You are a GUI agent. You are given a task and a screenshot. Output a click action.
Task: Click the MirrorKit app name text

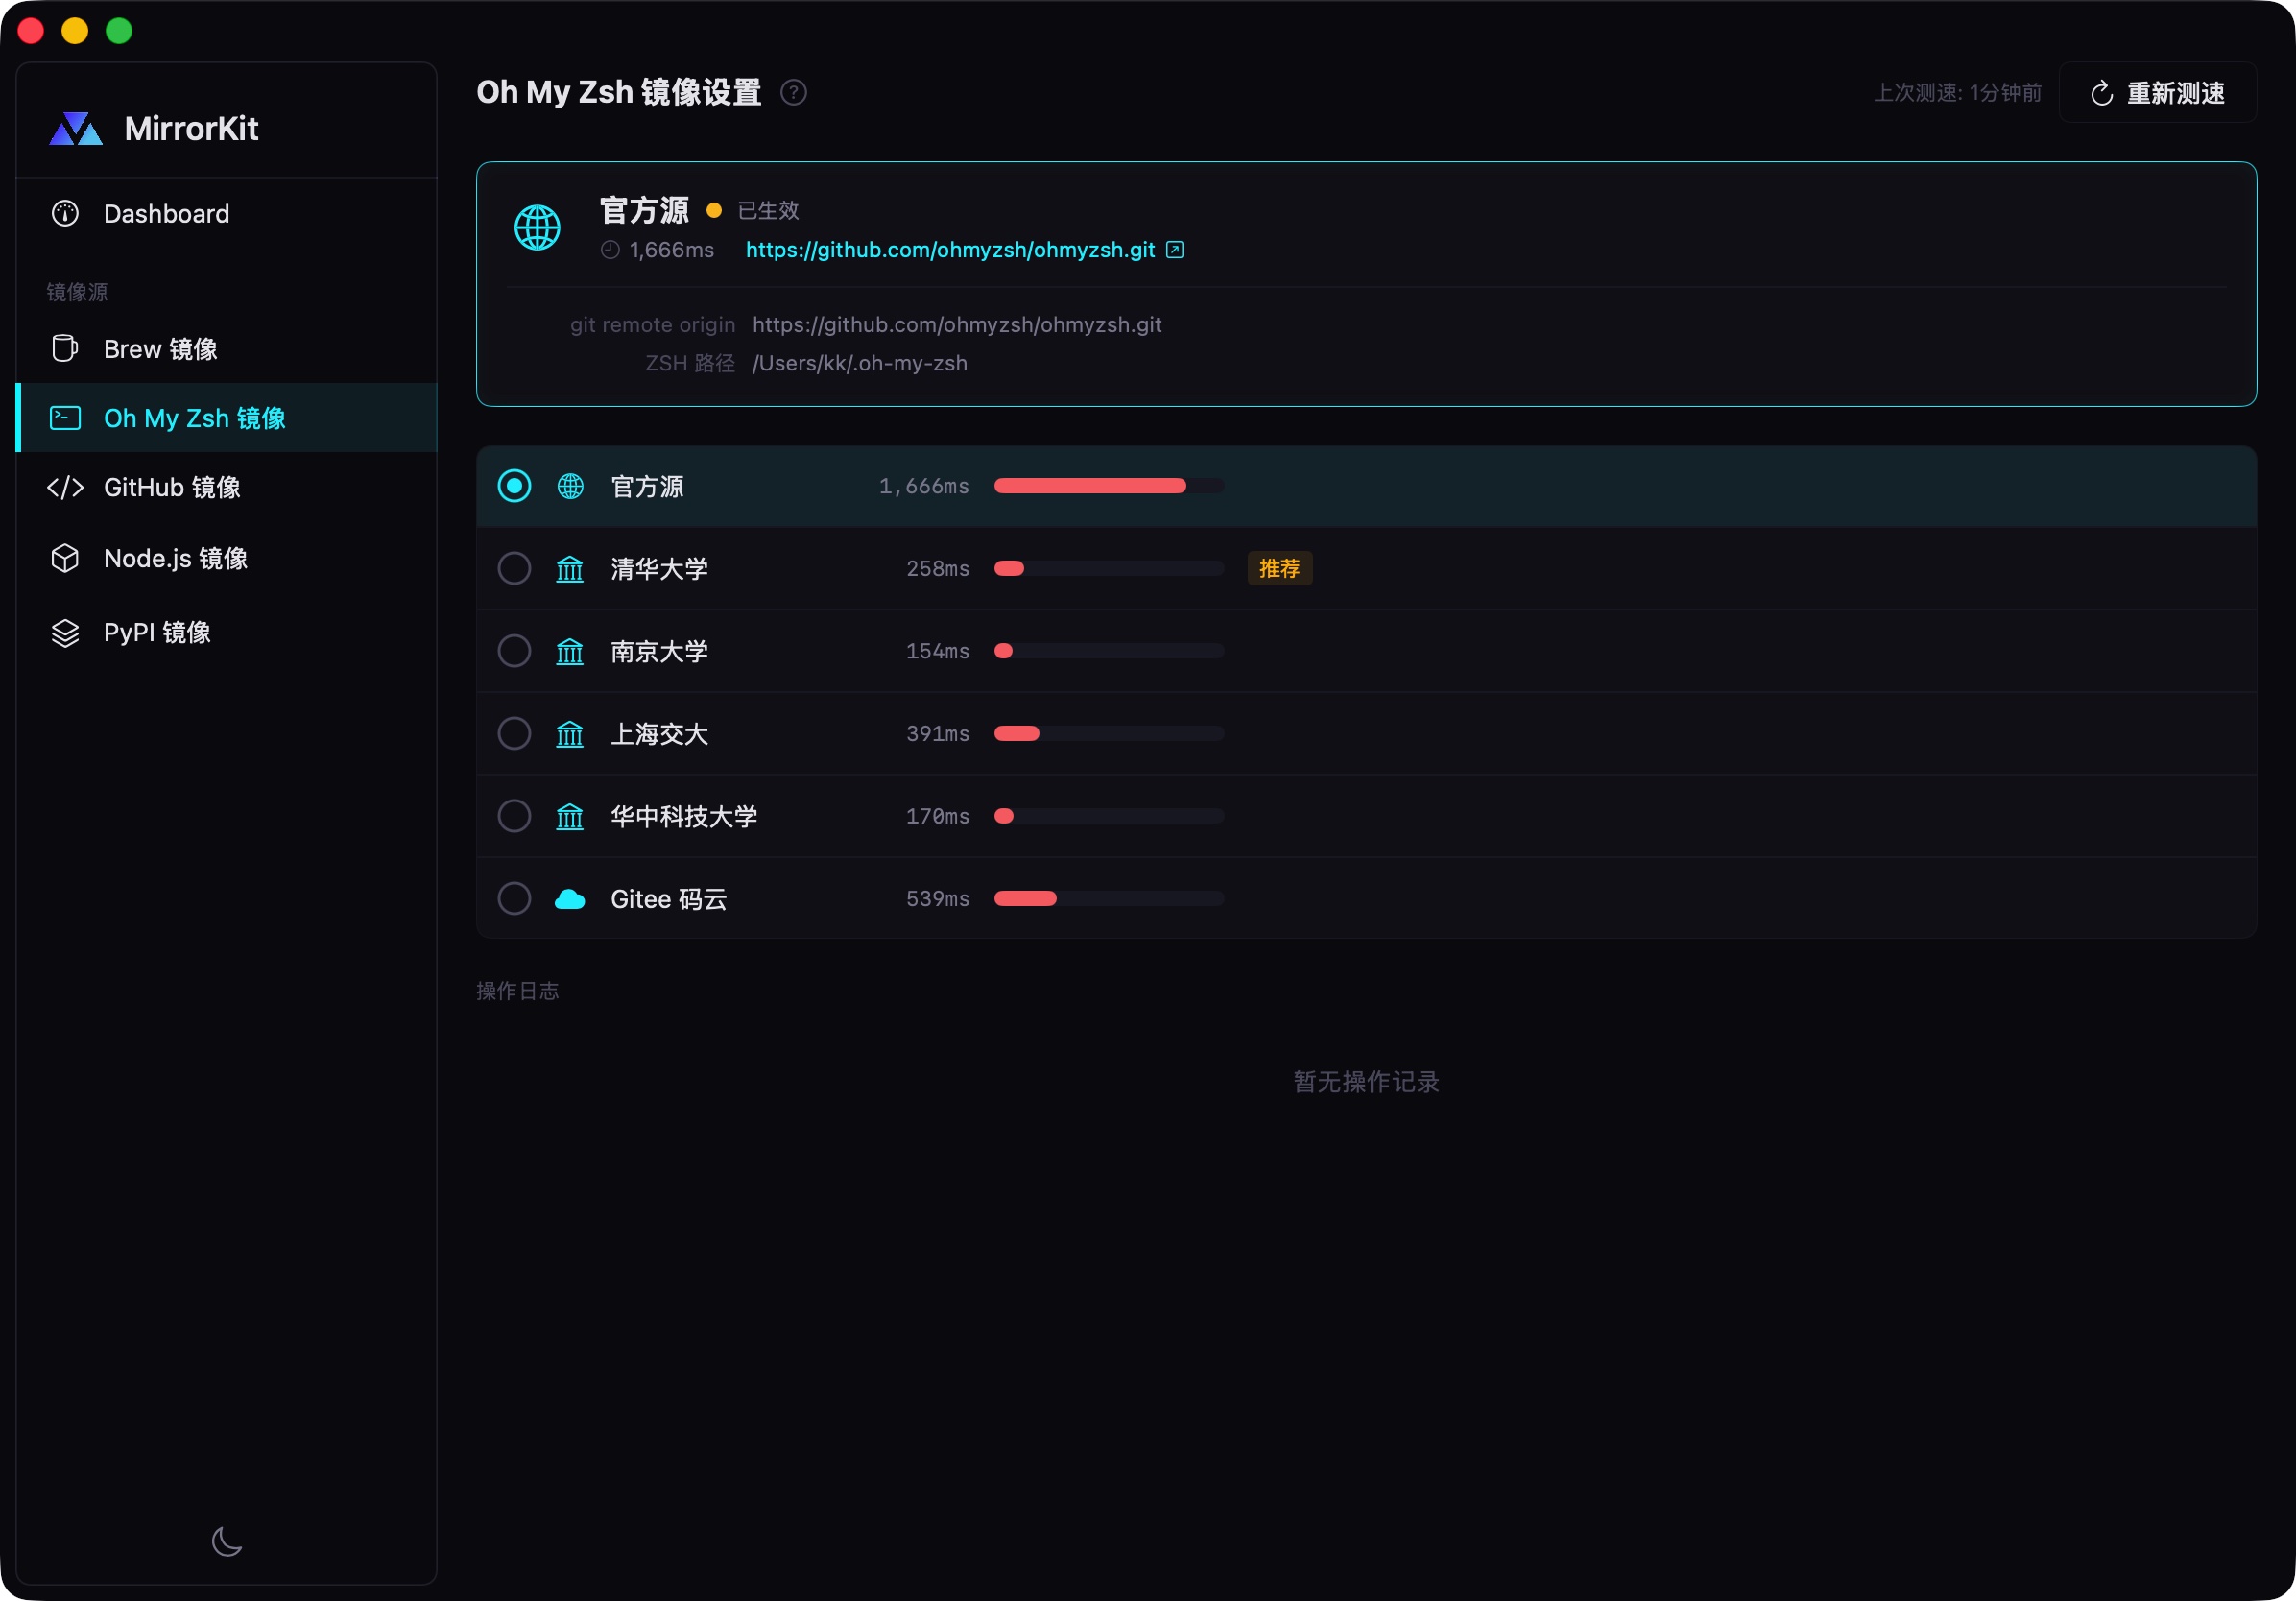pos(191,129)
